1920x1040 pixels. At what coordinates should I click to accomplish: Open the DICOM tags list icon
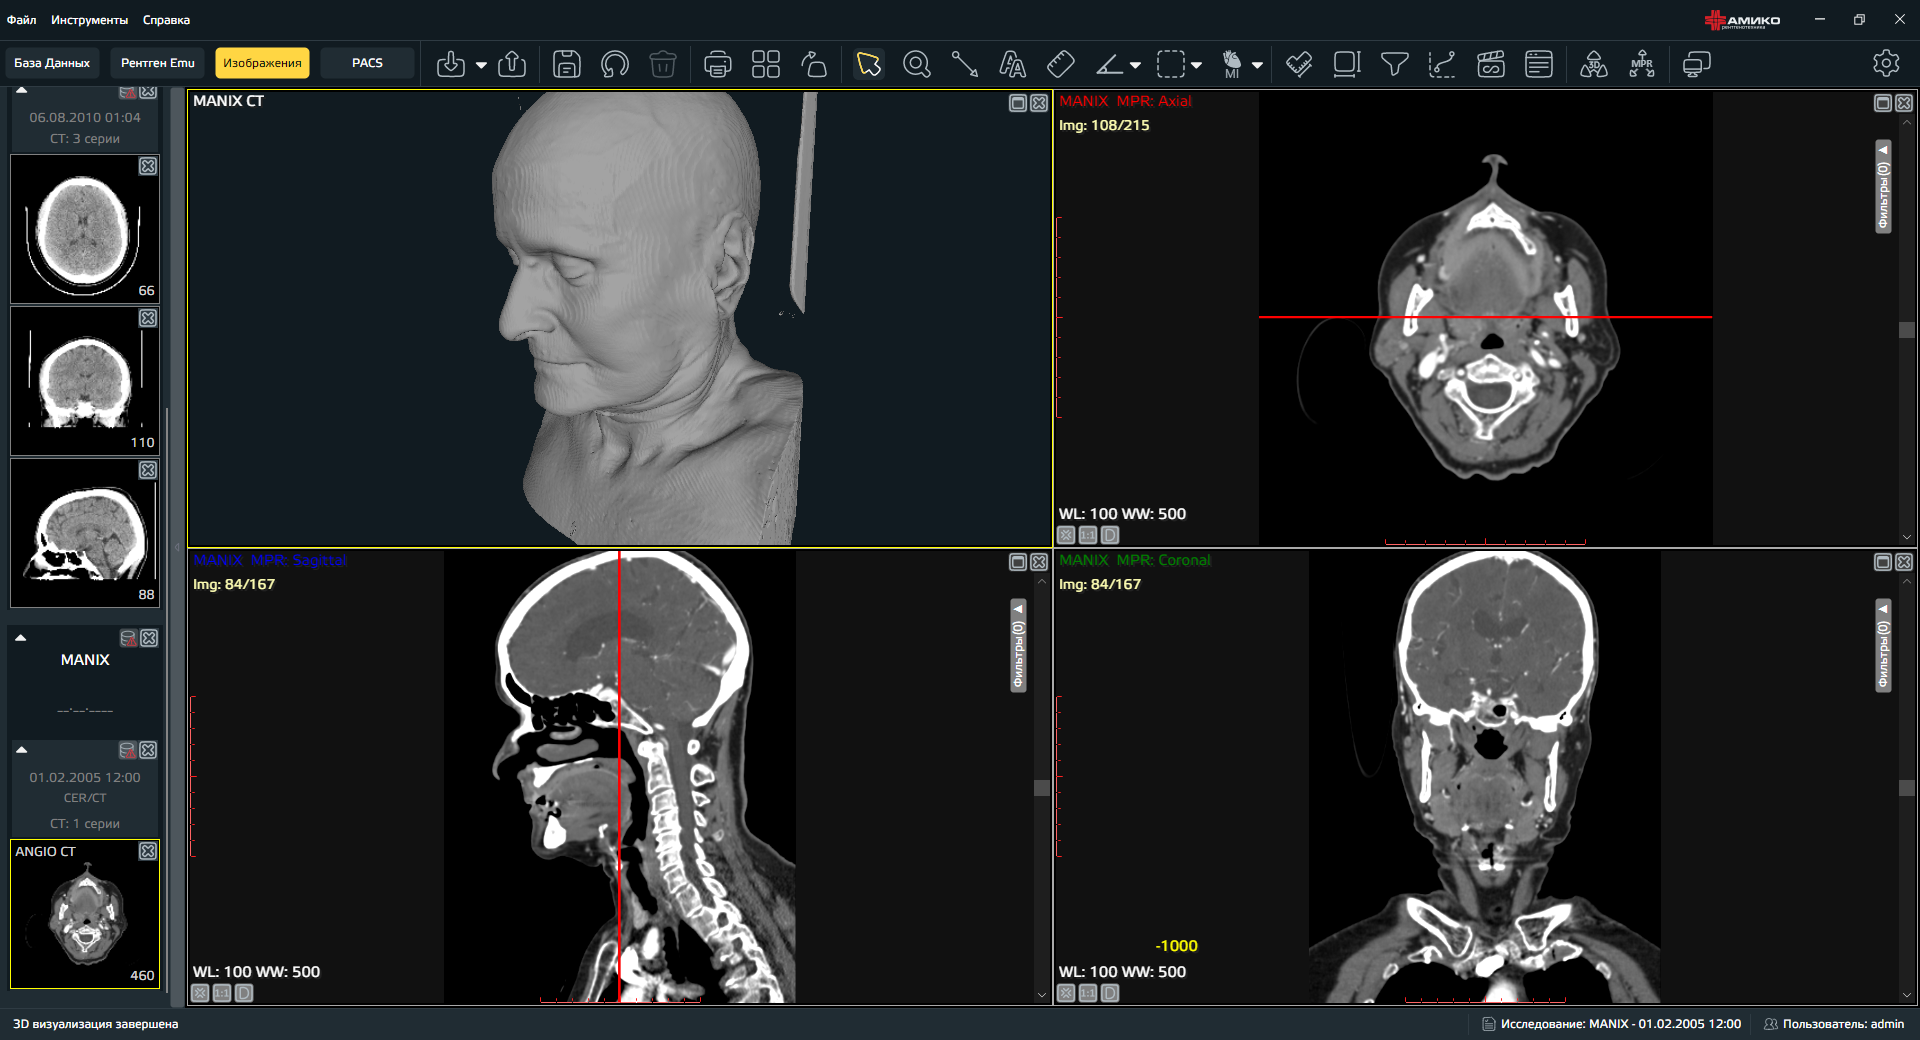(x=1538, y=64)
